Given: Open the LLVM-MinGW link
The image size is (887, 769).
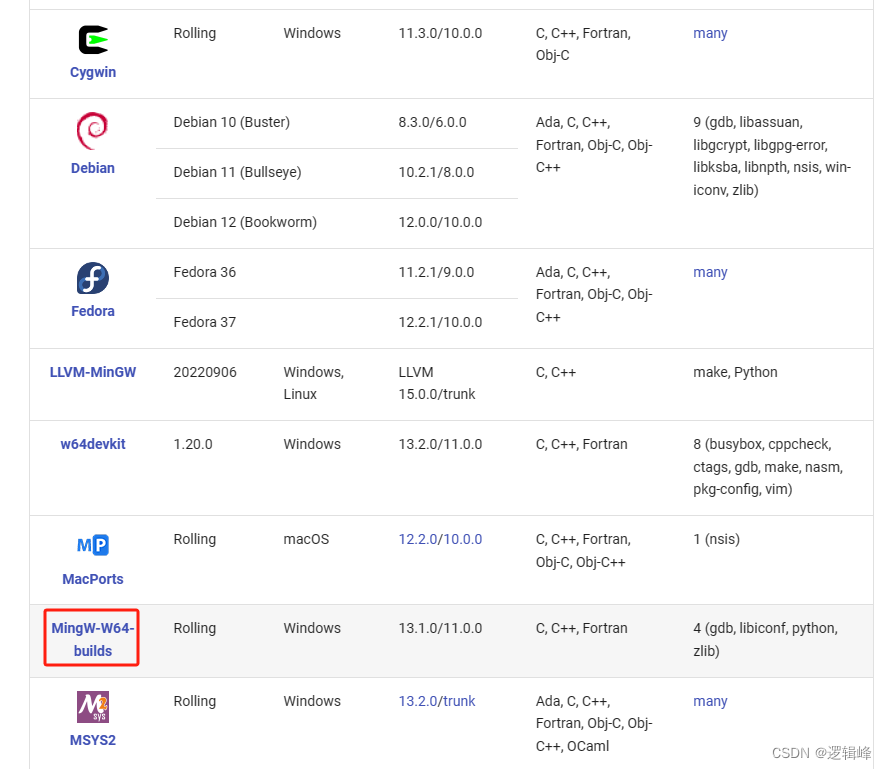Looking at the screenshot, I should tap(93, 372).
